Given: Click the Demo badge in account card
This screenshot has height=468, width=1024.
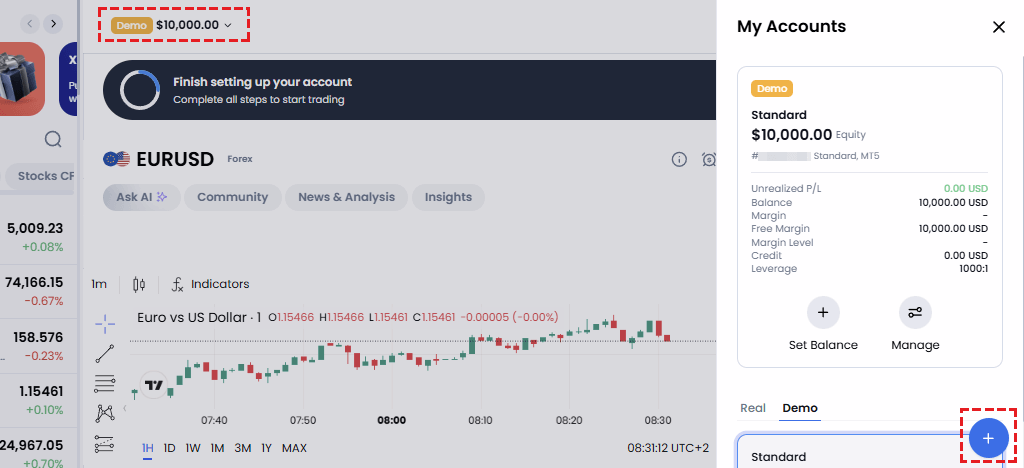Looking at the screenshot, I should click(x=771, y=89).
